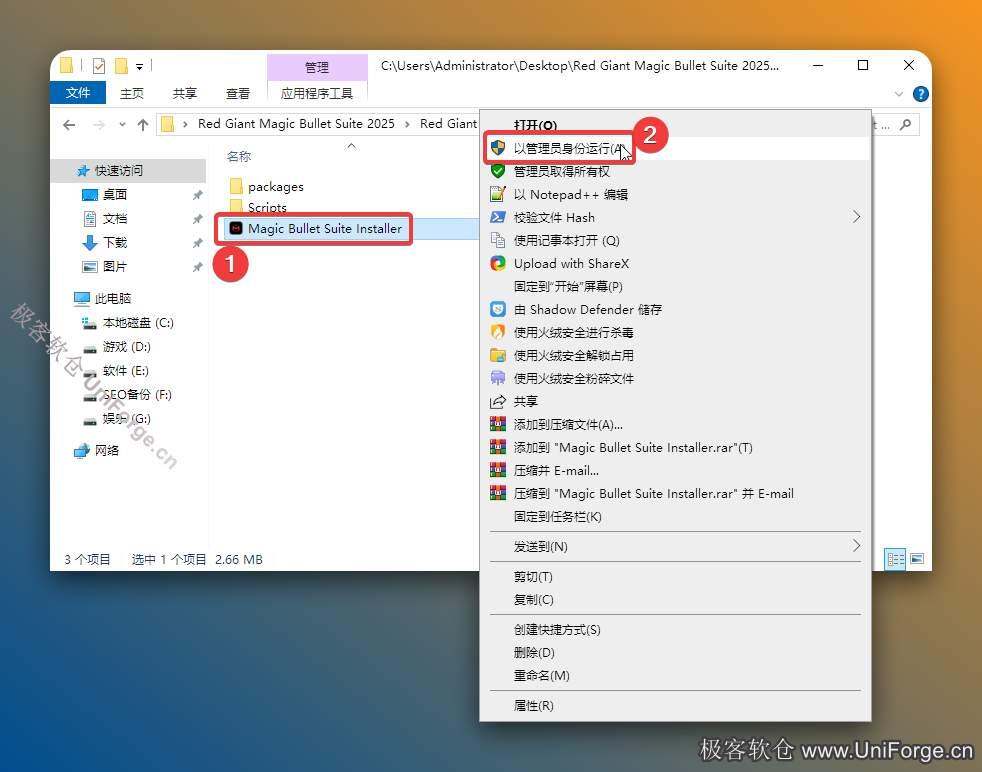
Task: Click the packages folder icon
Action: click(x=236, y=186)
